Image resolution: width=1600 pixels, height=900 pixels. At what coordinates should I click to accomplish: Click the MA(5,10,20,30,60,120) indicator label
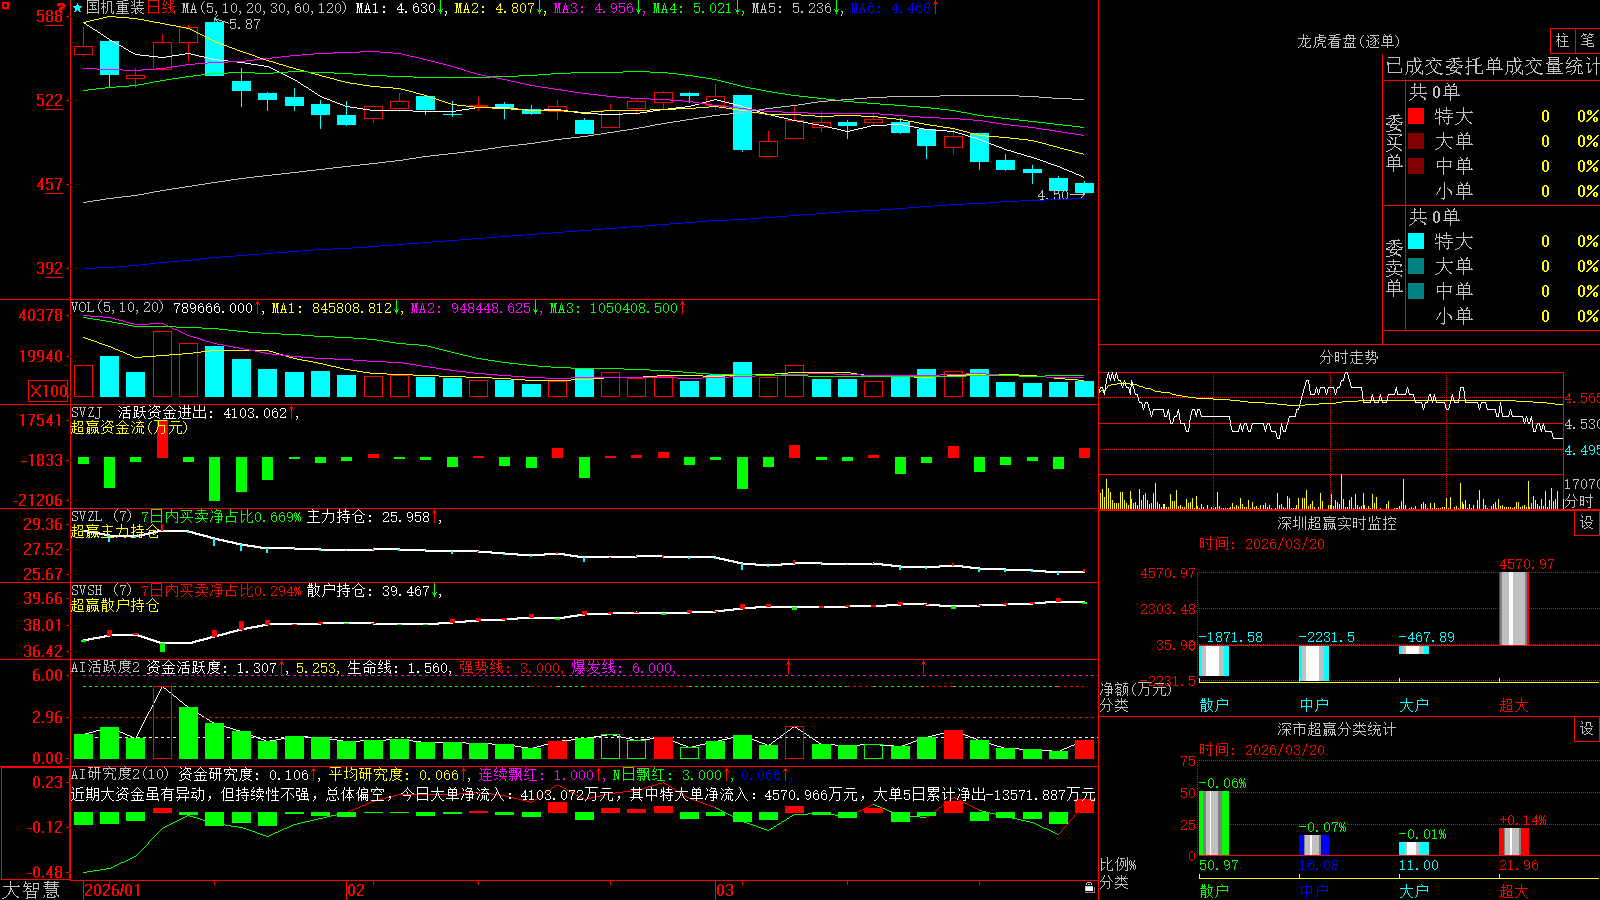tap(264, 8)
